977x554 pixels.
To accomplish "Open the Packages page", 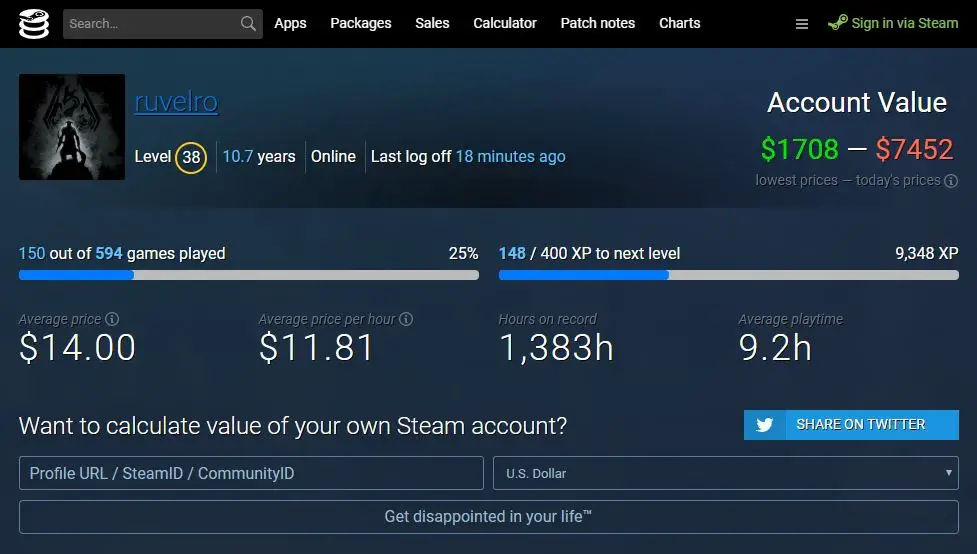I will [361, 23].
